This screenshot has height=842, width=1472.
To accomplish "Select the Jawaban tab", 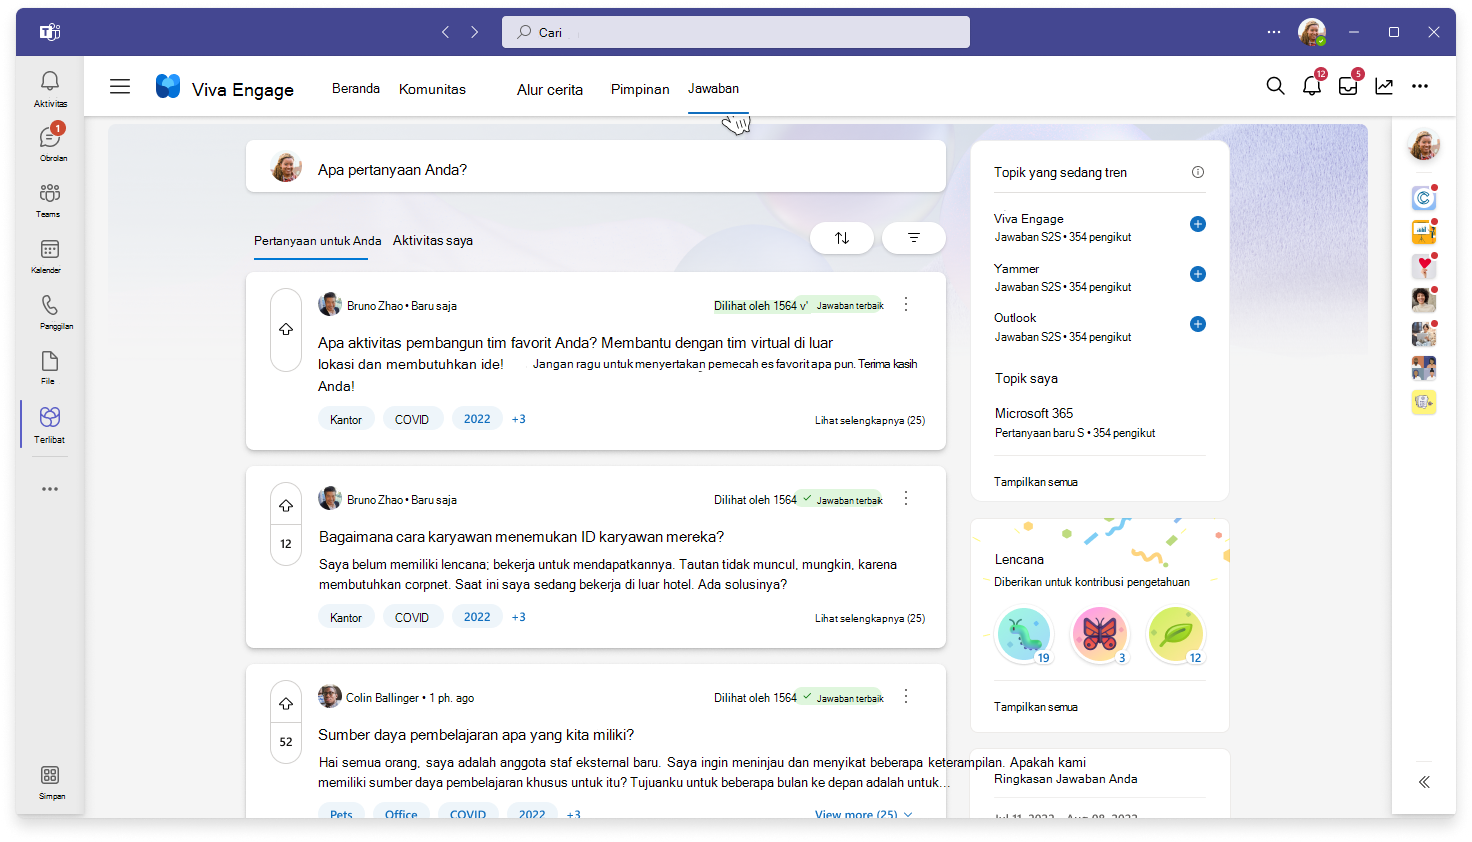I will click(x=713, y=88).
